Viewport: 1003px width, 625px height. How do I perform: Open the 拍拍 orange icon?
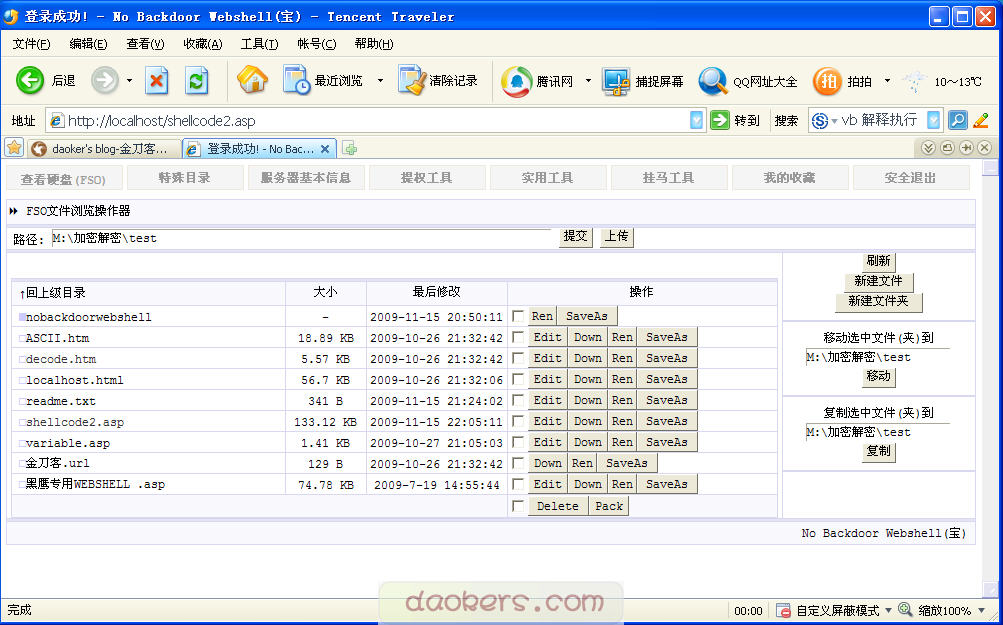click(x=827, y=81)
